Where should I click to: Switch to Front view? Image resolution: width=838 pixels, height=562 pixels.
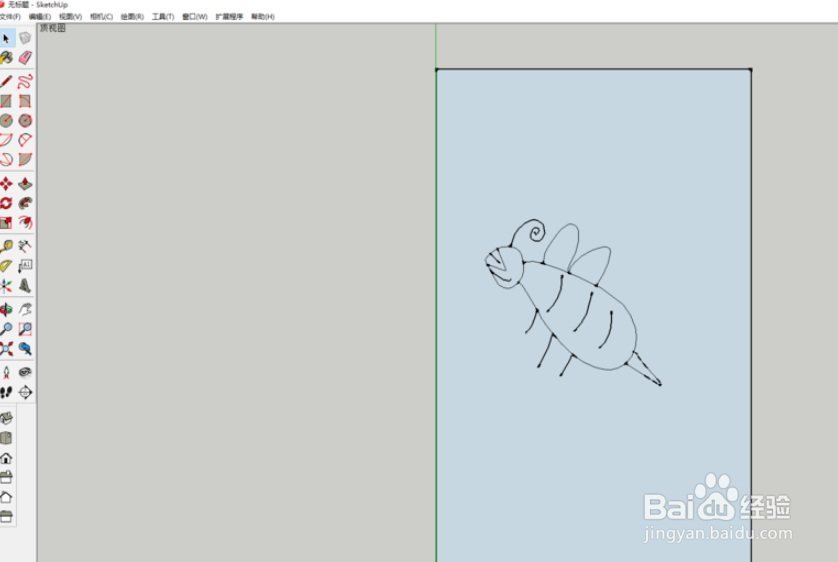[x=6, y=458]
